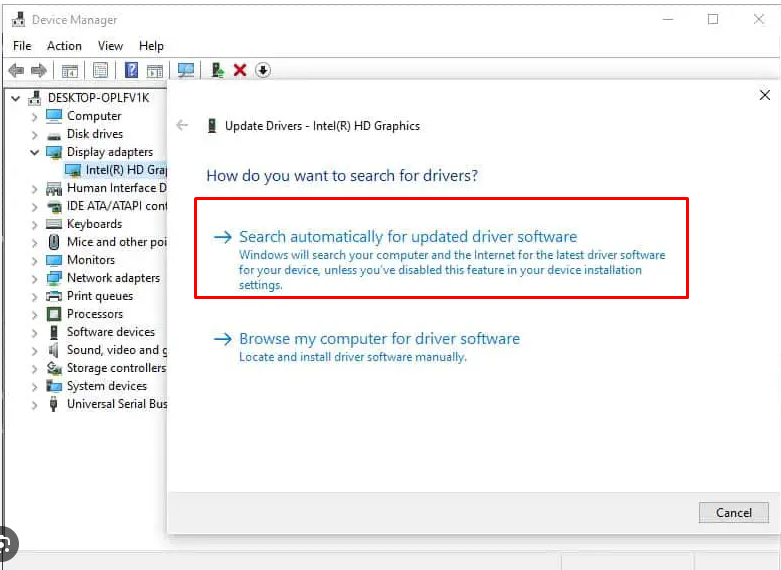Select the DESKTOP-OPLFV1K root item
Image resolution: width=781 pixels, height=570 pixels.
(x=98, y=98)
